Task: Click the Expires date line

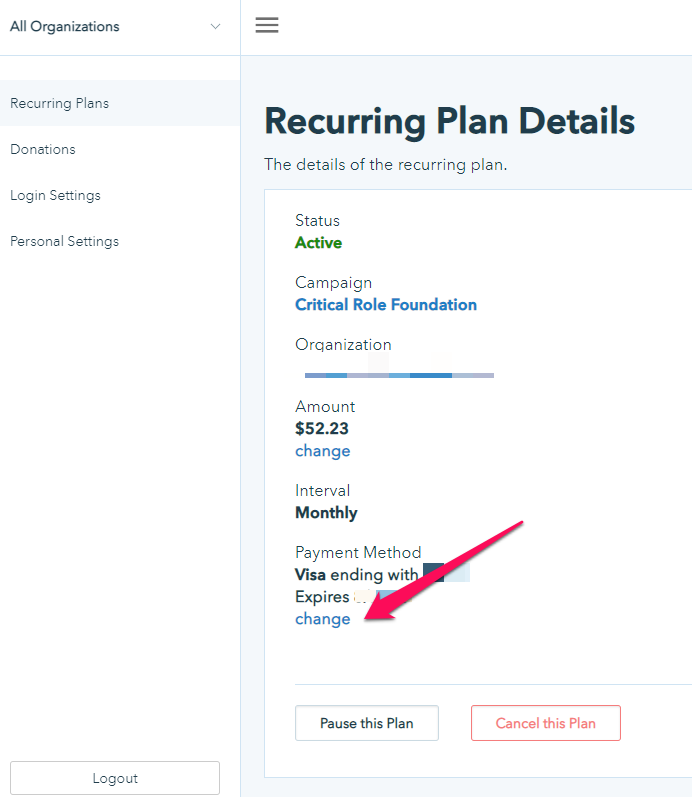Action: (351, 597)
